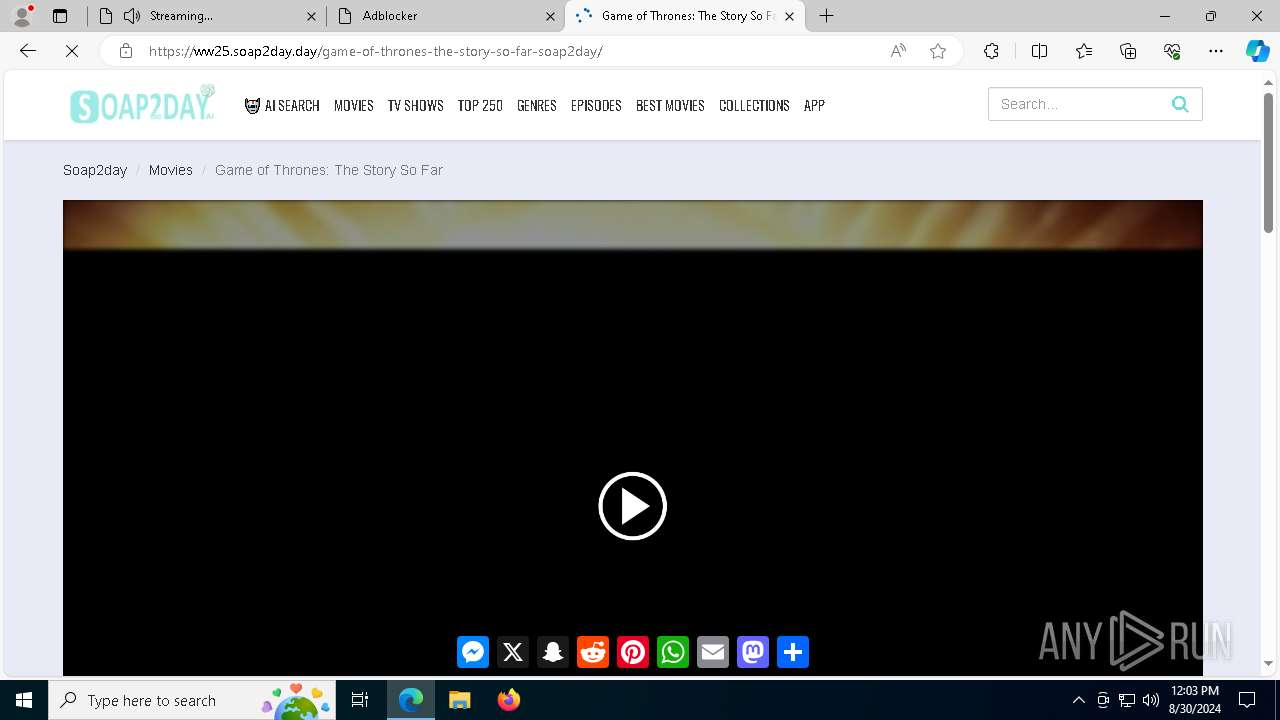Close the Streaming tab
This screenshot has width=1280, height=720.
click(311, 16)
